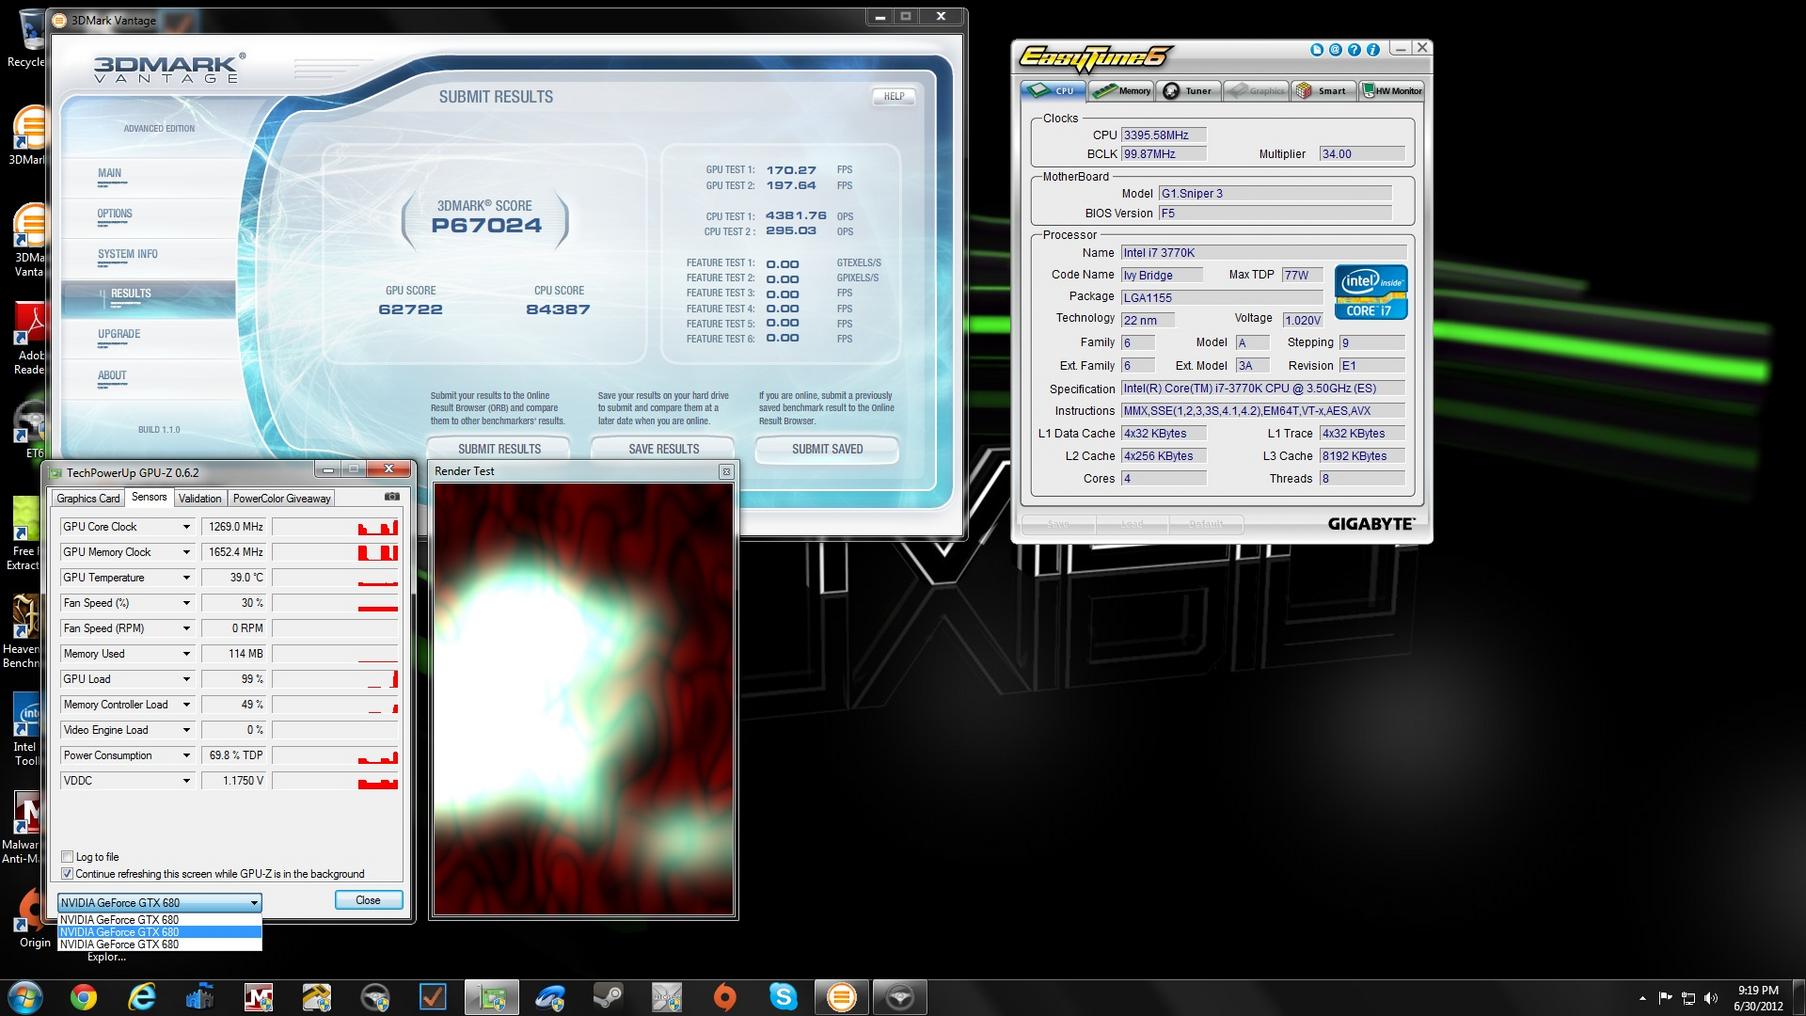Screen dimensions: 1806x1016
Task: Open Origin from the taskbar
Action: coord(725,997)
